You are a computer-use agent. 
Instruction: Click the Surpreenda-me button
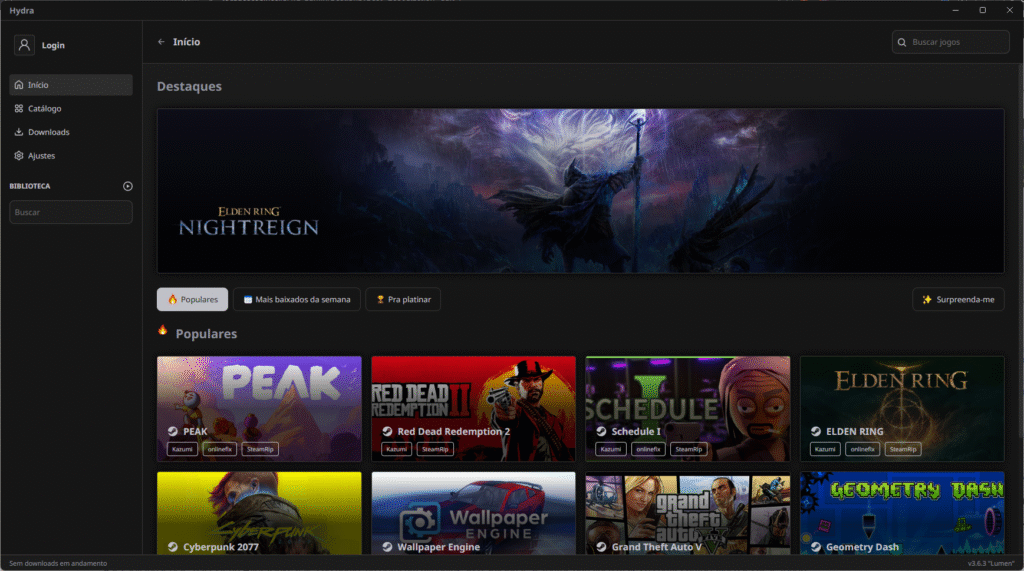pos(958,299)
